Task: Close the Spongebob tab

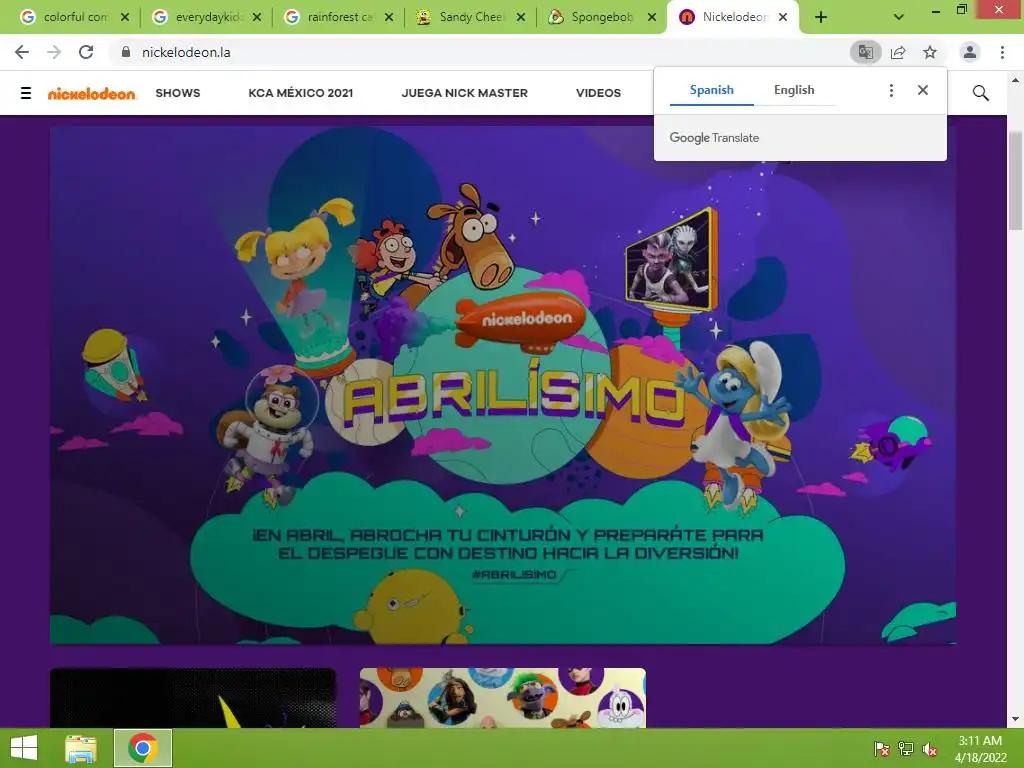Action: pyautogui.click(x=652, y=18)
